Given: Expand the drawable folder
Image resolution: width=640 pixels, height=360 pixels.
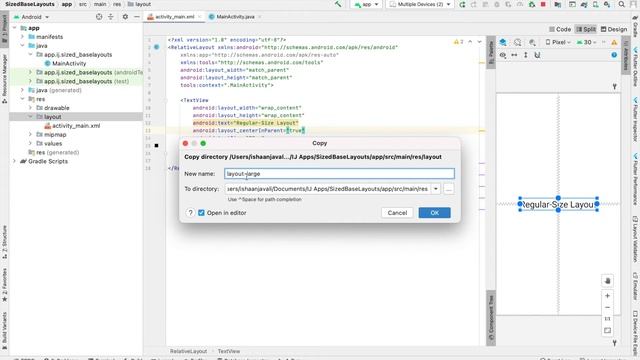Looking at the screenshot, I should pyautogui.click(x=31, y=108).
